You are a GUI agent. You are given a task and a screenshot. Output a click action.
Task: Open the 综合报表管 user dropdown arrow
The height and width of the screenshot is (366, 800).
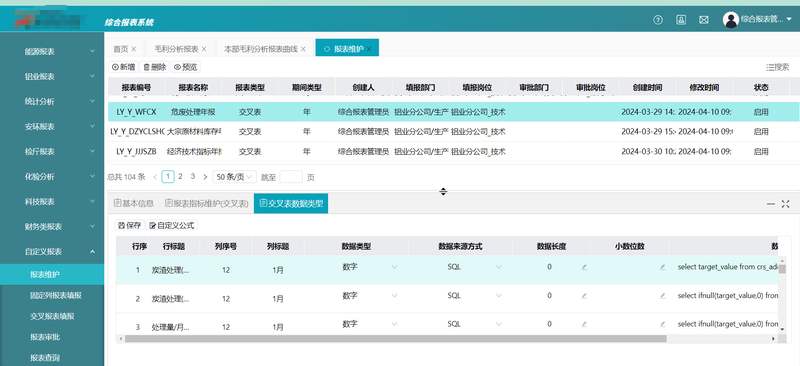[x=789, y=20]
